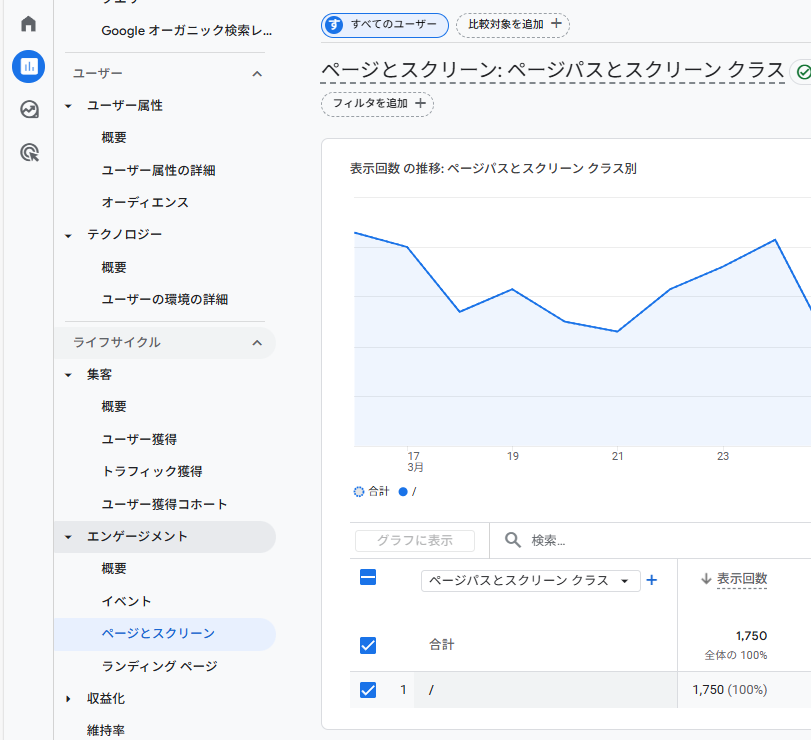Open the Home icon in left rail
The width and height of the screenshot is (811, 740).
[x=29, y=24]
